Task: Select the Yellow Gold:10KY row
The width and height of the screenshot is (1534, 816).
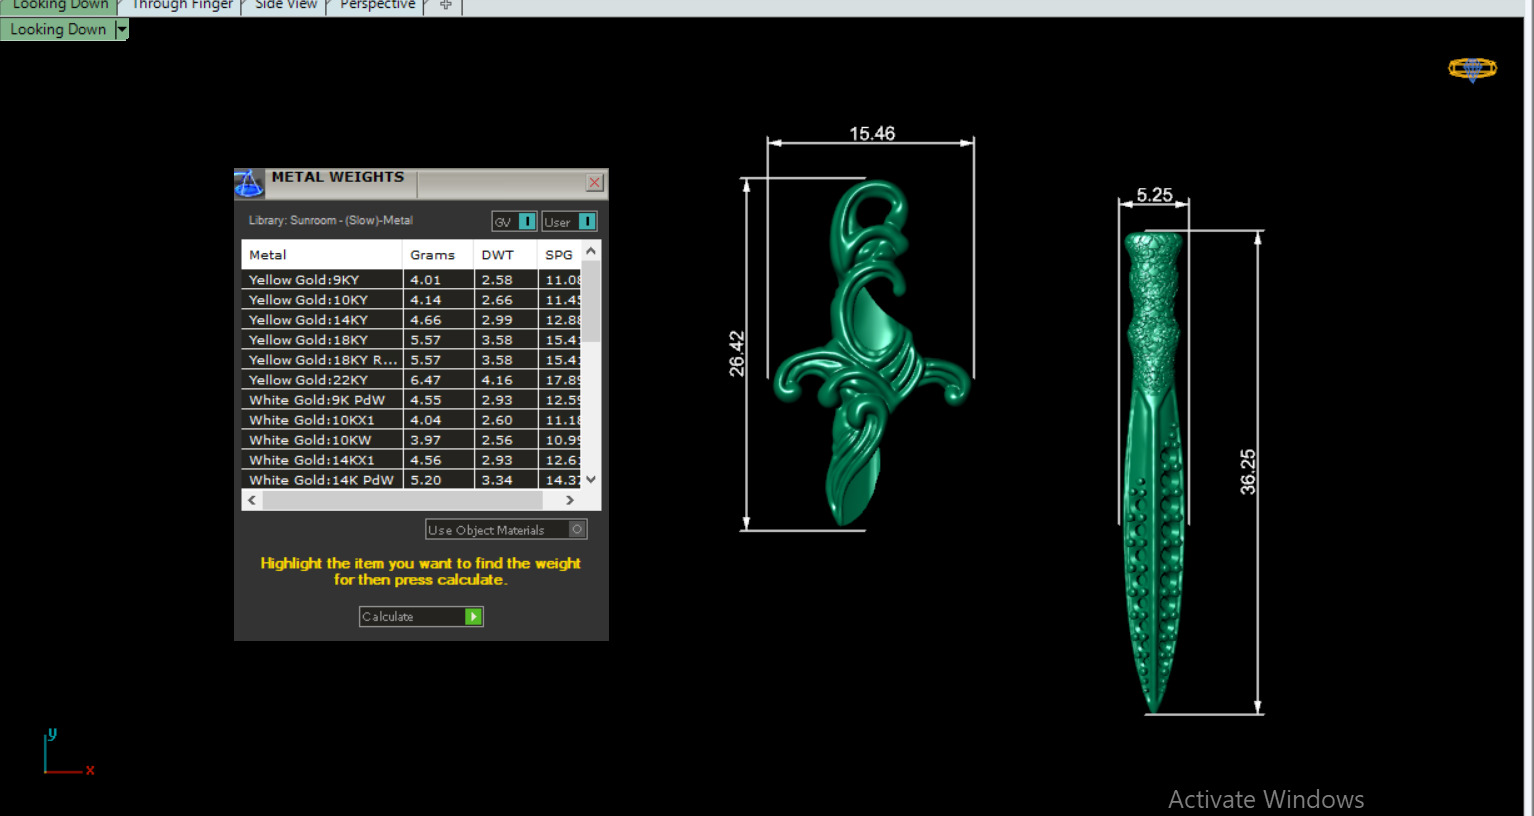Action: tap(411, 300)
